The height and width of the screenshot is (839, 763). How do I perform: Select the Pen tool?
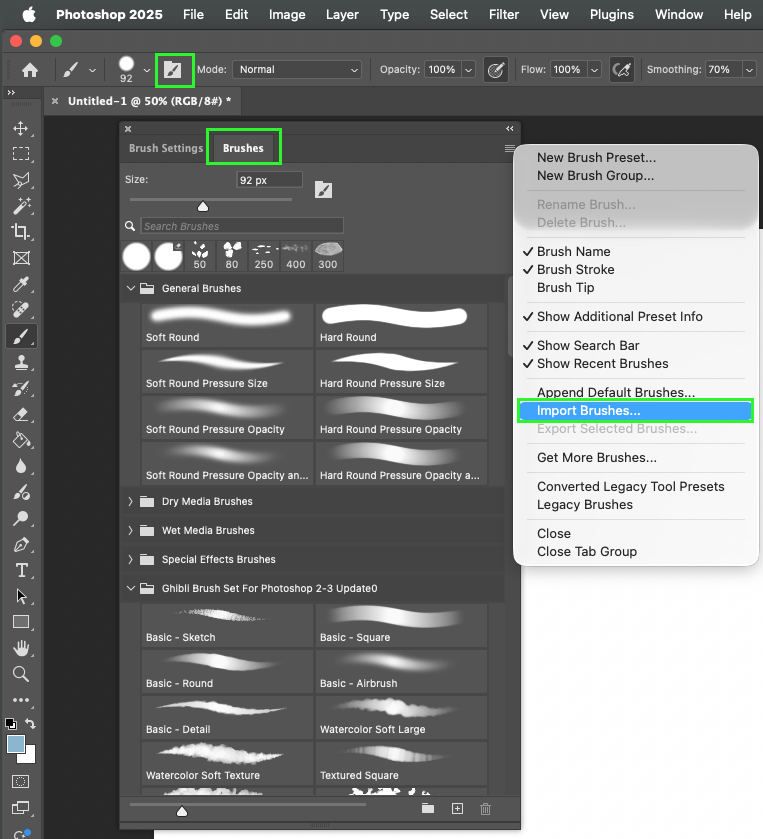(x=21, y=545)
